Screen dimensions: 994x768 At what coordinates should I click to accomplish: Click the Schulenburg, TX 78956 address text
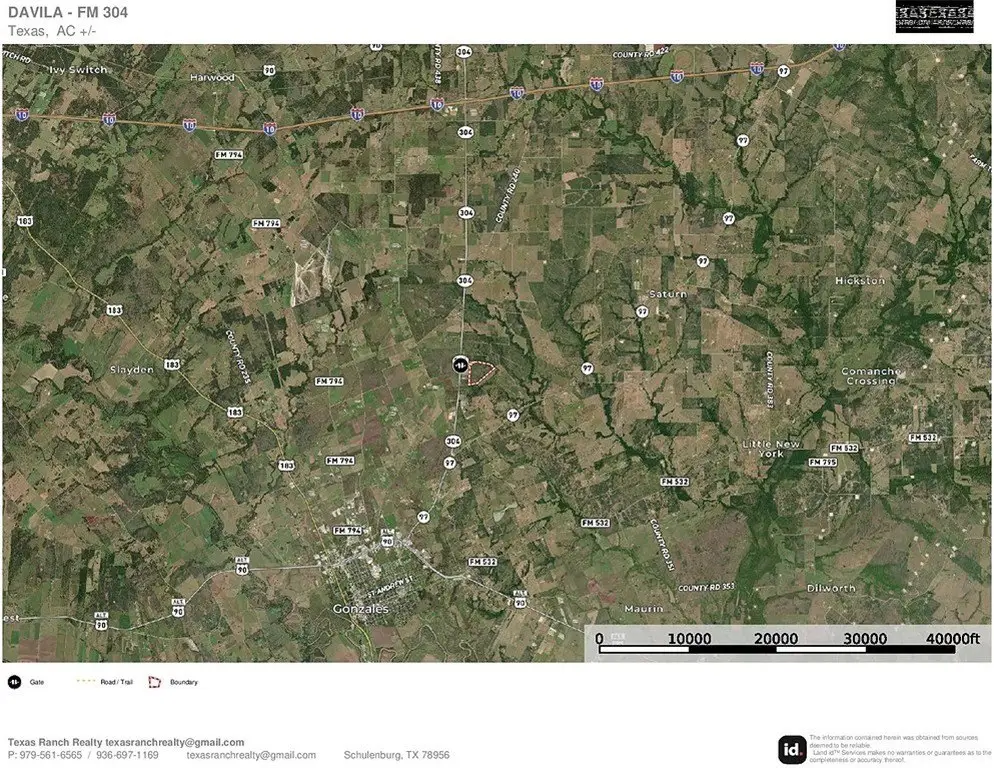point(396,755)
